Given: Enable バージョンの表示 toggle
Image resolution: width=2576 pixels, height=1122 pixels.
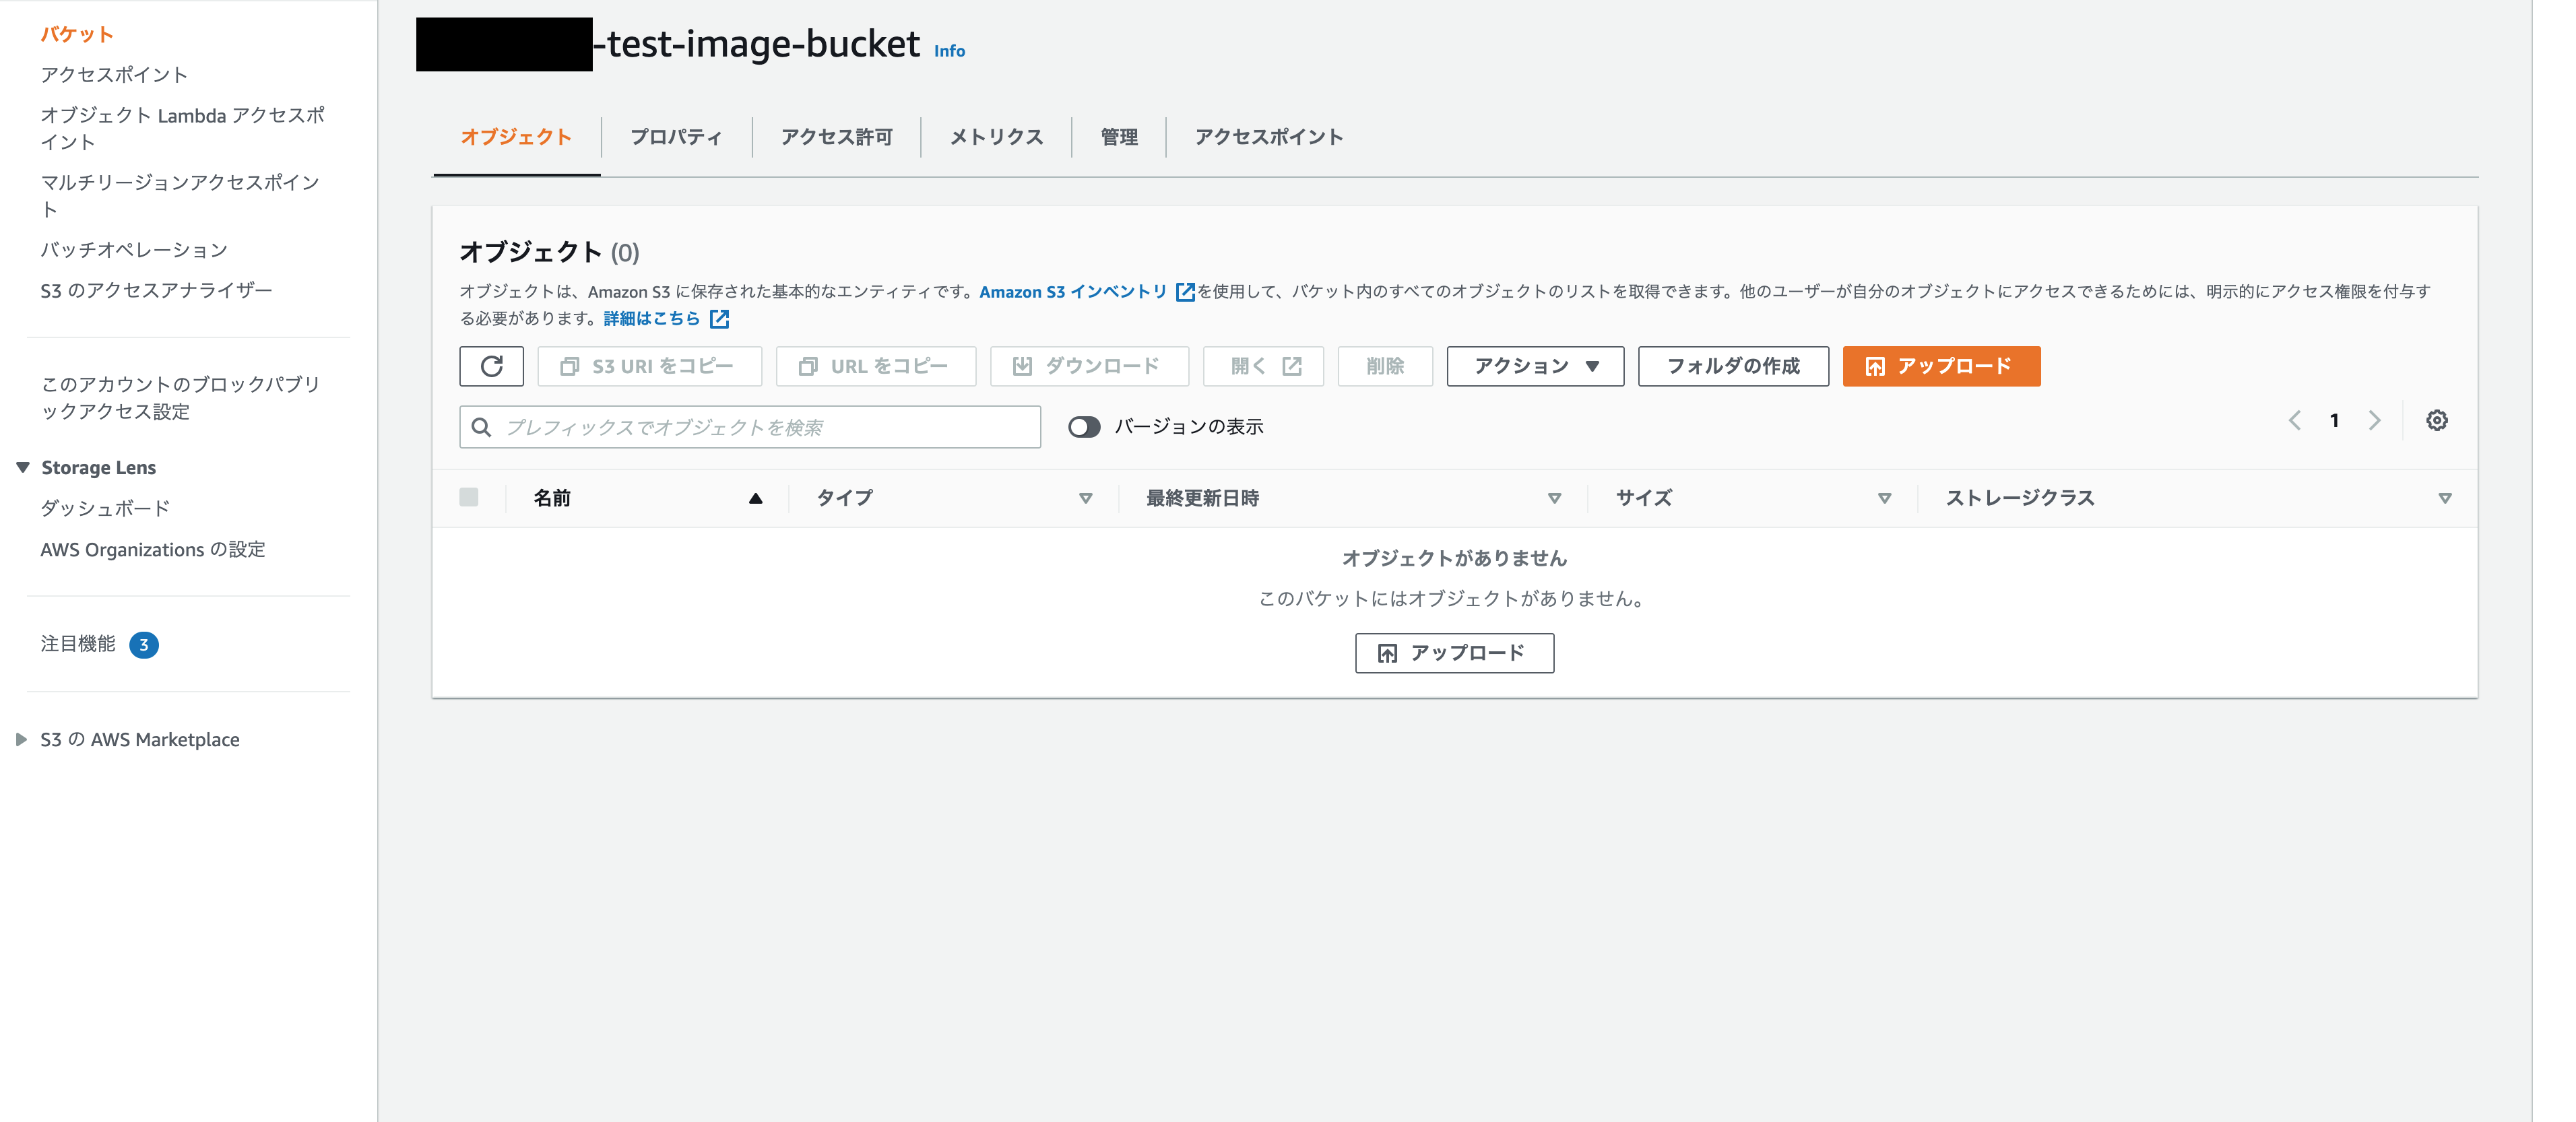Looking at the screenshot, I should coord(1083,426).
